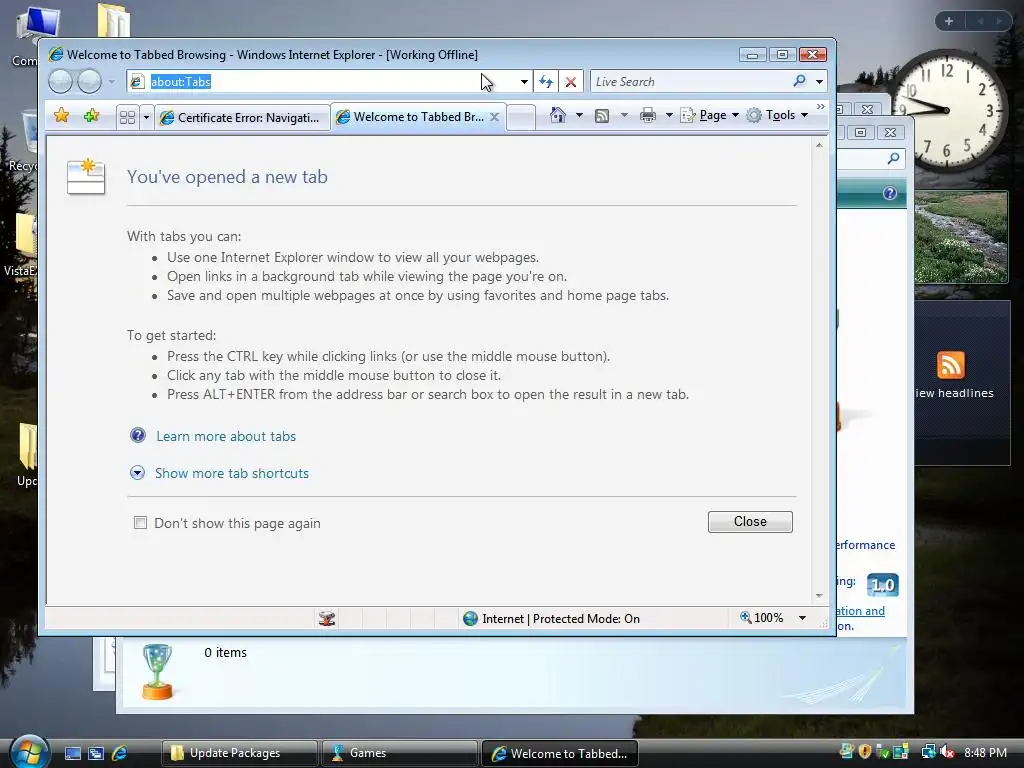This screenshot has width=1024, height=768.
Task: Switch to Games taskbar button
Action: point(400,753)
